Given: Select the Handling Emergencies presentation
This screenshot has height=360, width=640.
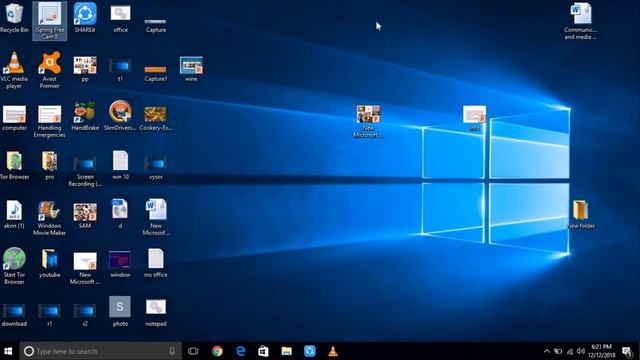Looking at the screenshot, I should (x=49, y=121).
